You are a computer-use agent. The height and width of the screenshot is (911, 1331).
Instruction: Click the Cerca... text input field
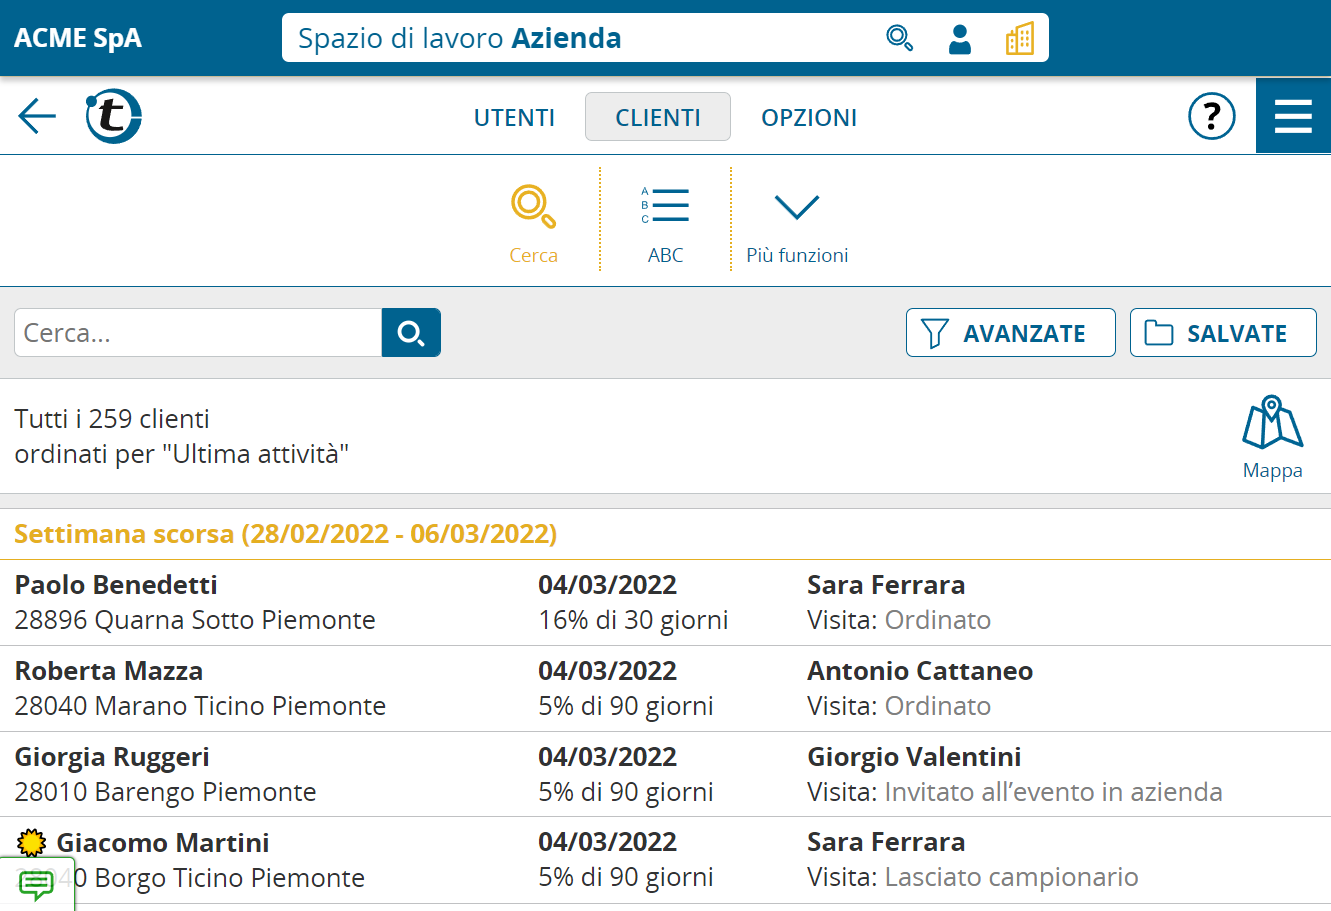pos(198,333)
